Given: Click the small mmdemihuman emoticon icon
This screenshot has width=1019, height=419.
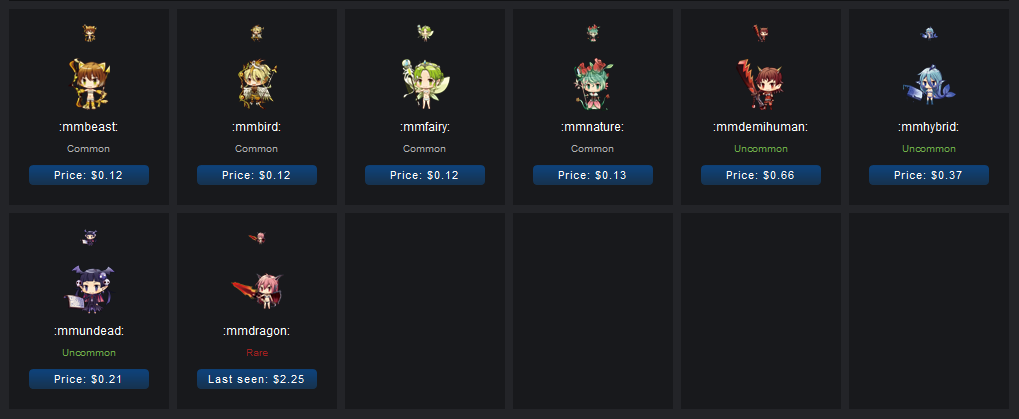Looking at the screenshot, I should click(760, 32).
